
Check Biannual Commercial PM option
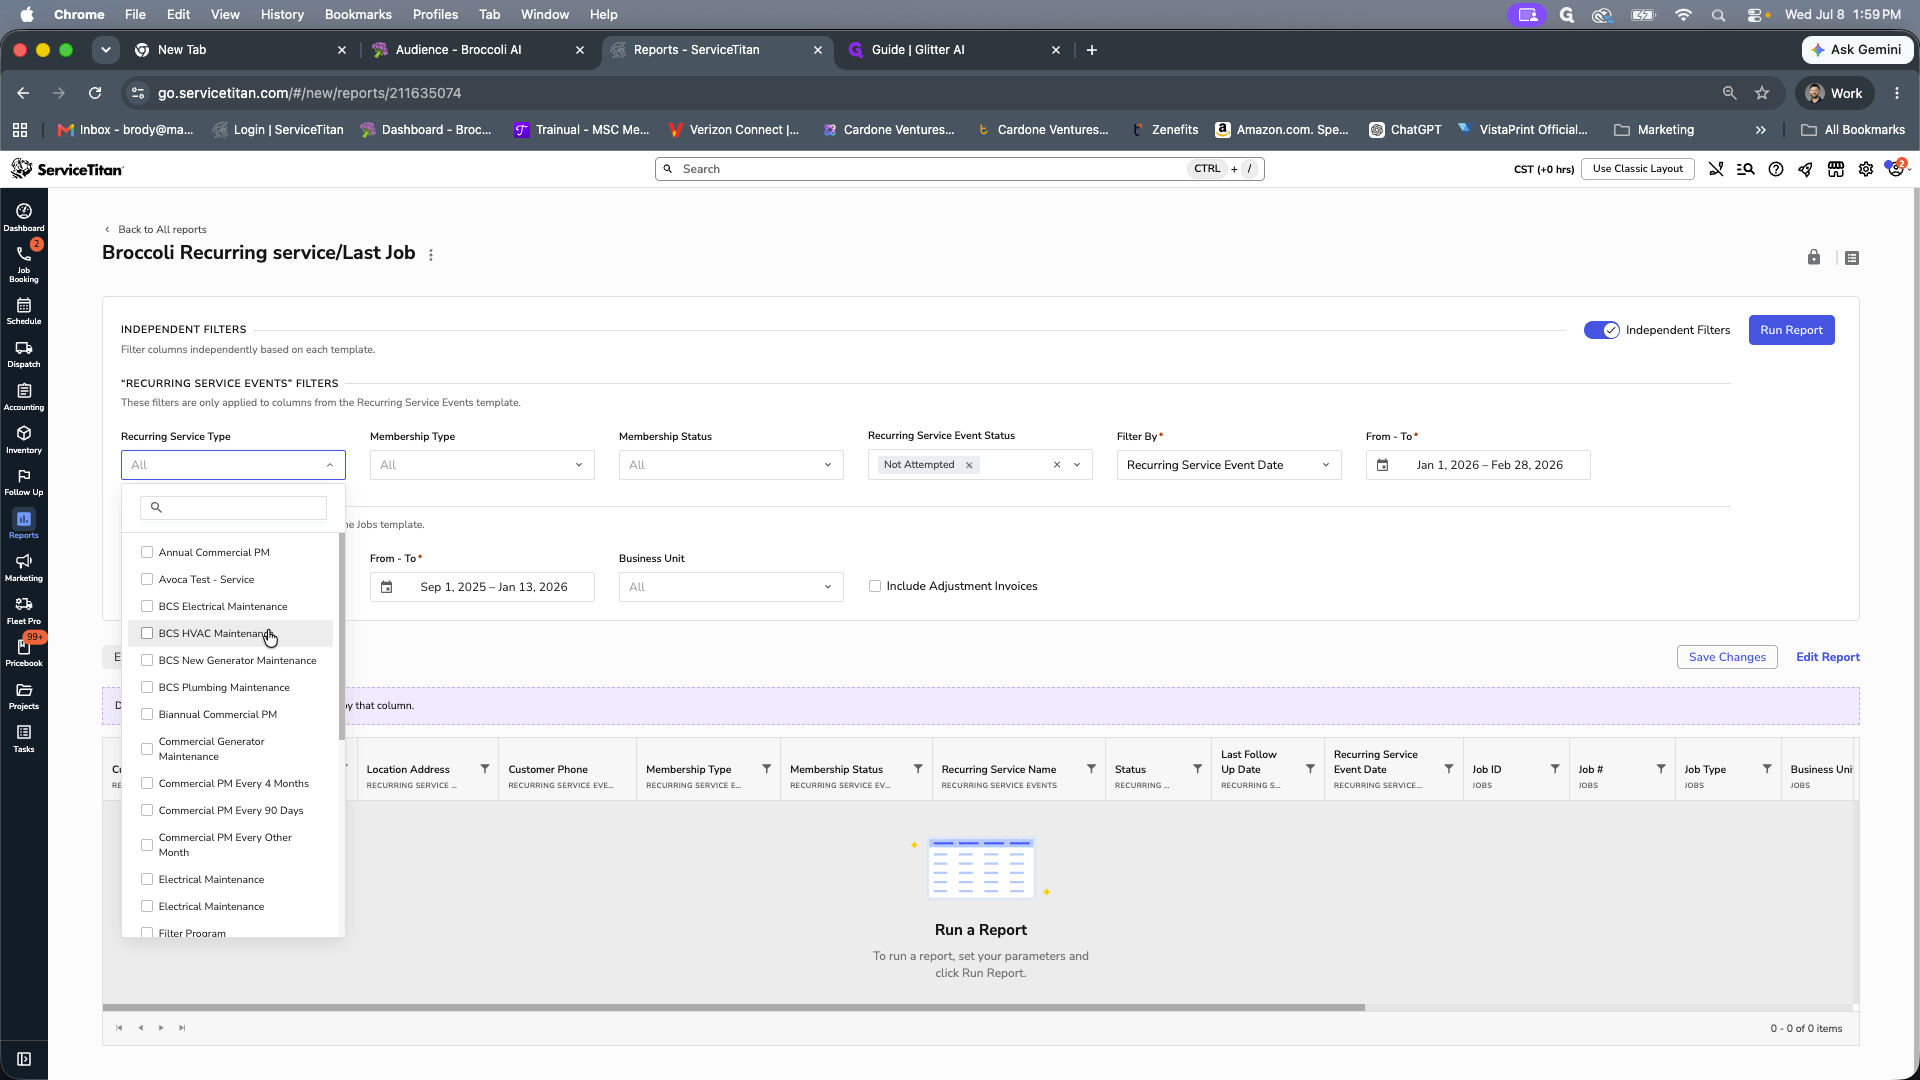point(147,714)
